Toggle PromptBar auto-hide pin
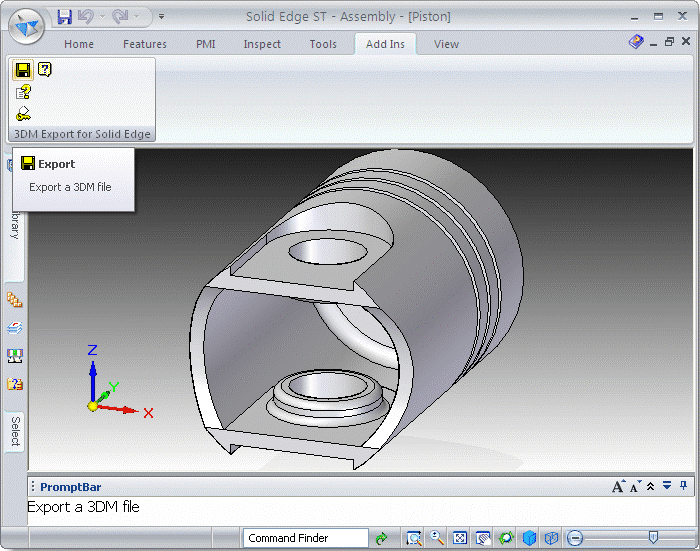This screenshot has height=551, width=700. click(x=683, y=485)
